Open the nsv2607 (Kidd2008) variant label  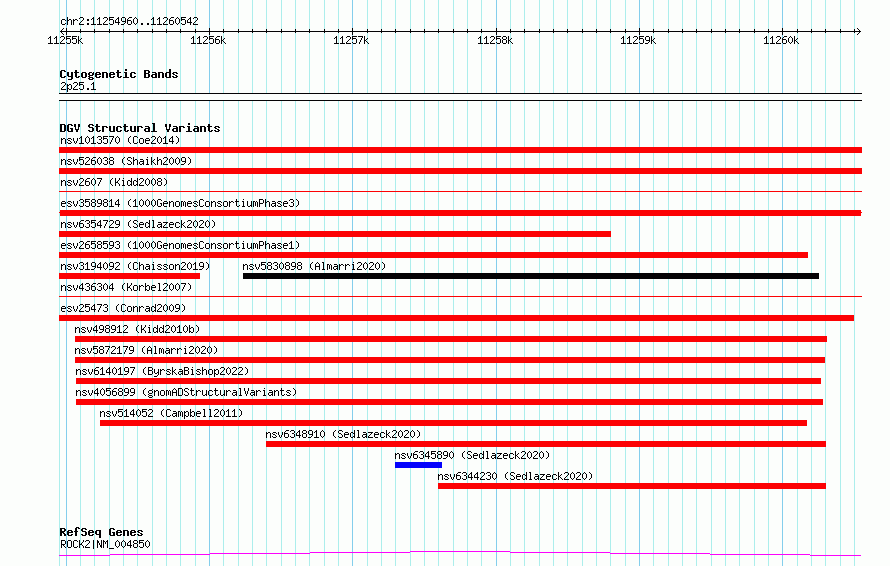pyautogui.click(x=114, y=182)
